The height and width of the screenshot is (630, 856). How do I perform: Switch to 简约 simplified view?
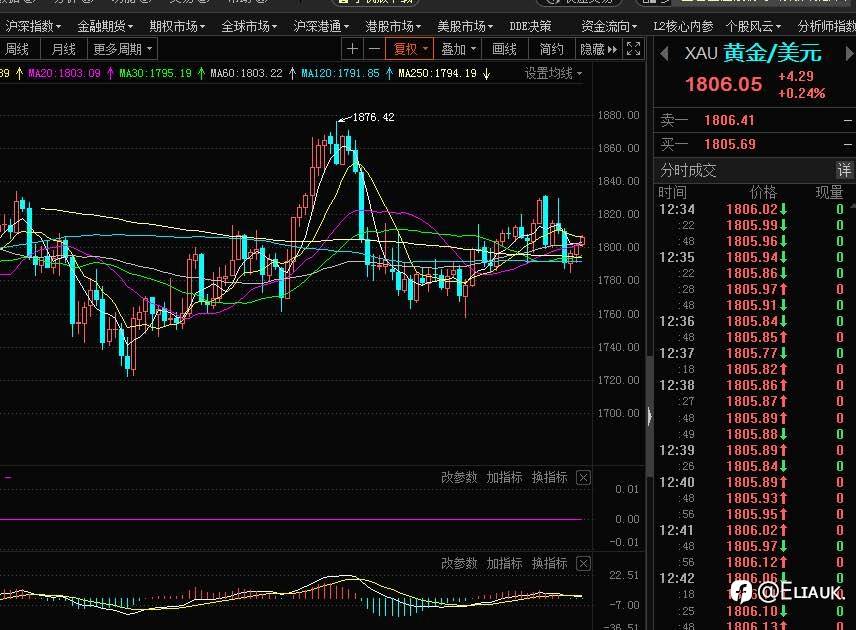(x=551, y=49)
